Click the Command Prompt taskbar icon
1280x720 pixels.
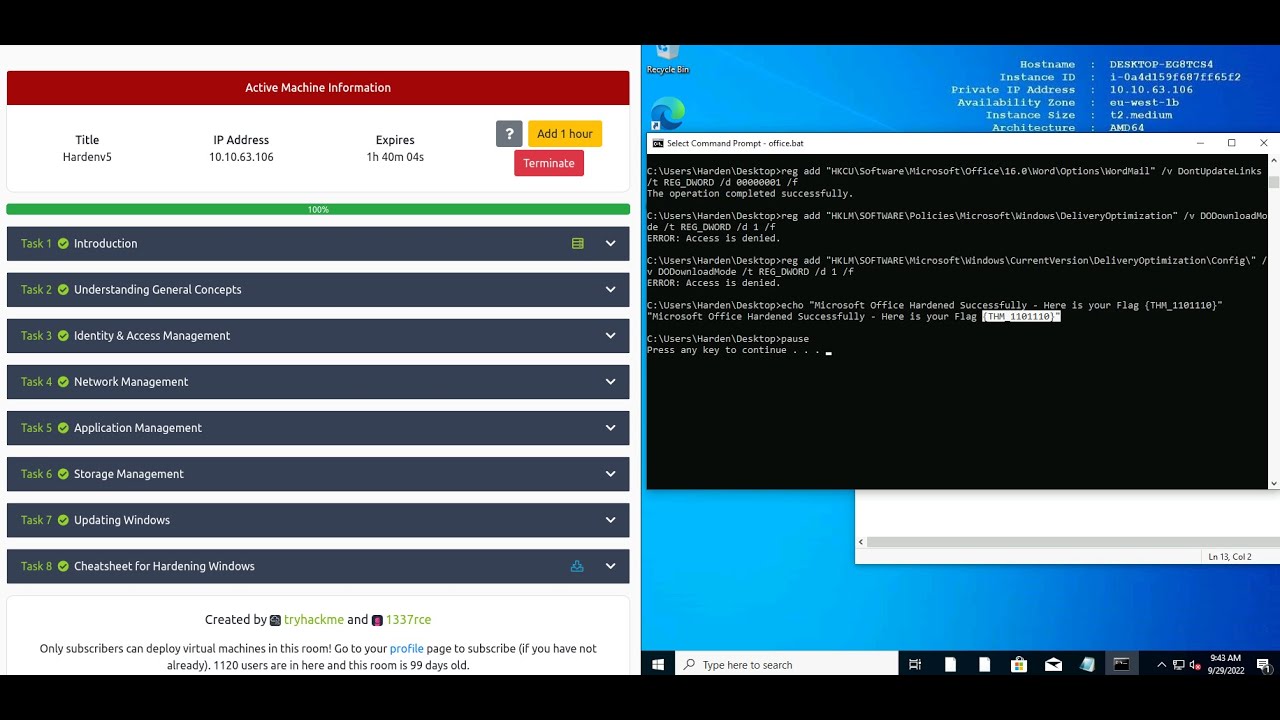pos(1122,664)
